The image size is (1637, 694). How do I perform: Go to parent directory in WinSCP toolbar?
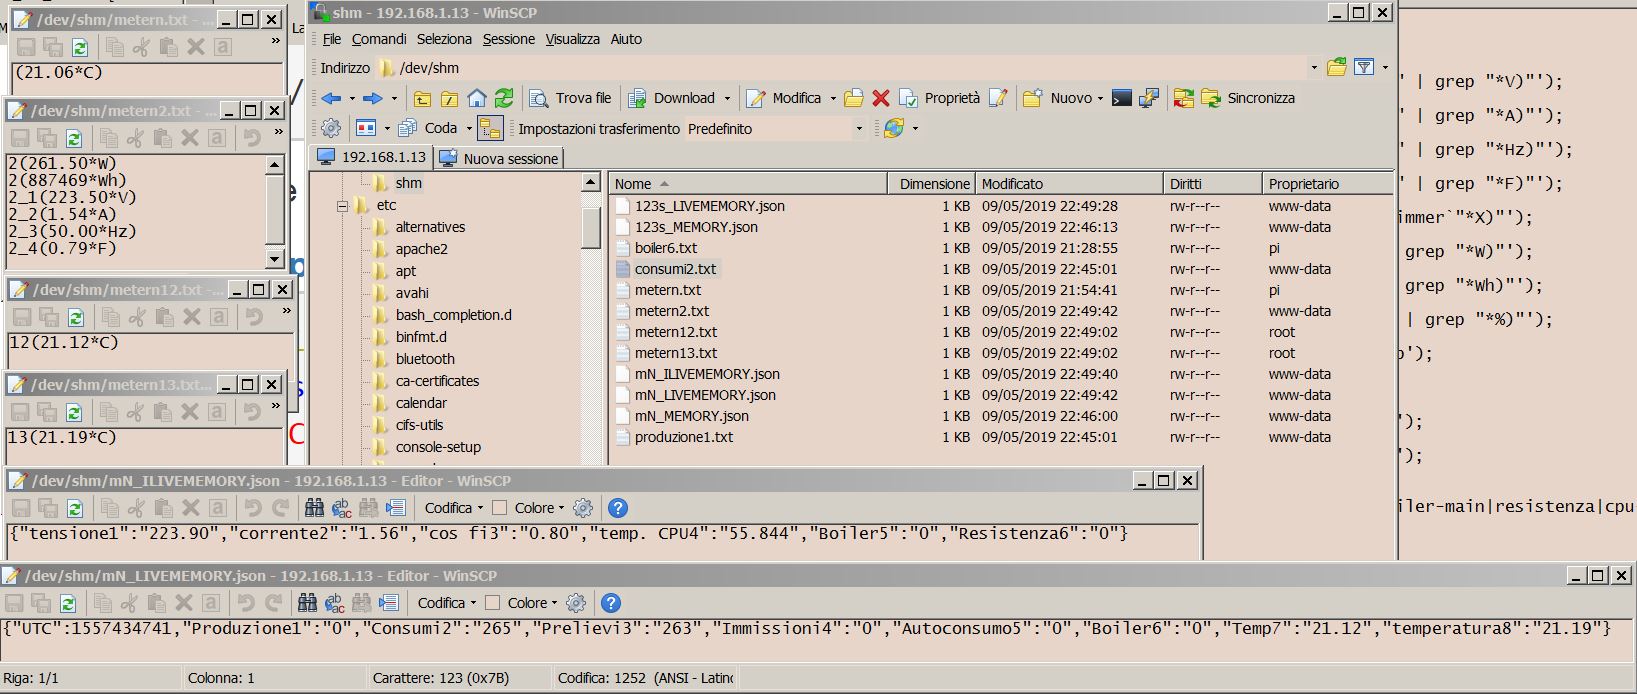422,98
